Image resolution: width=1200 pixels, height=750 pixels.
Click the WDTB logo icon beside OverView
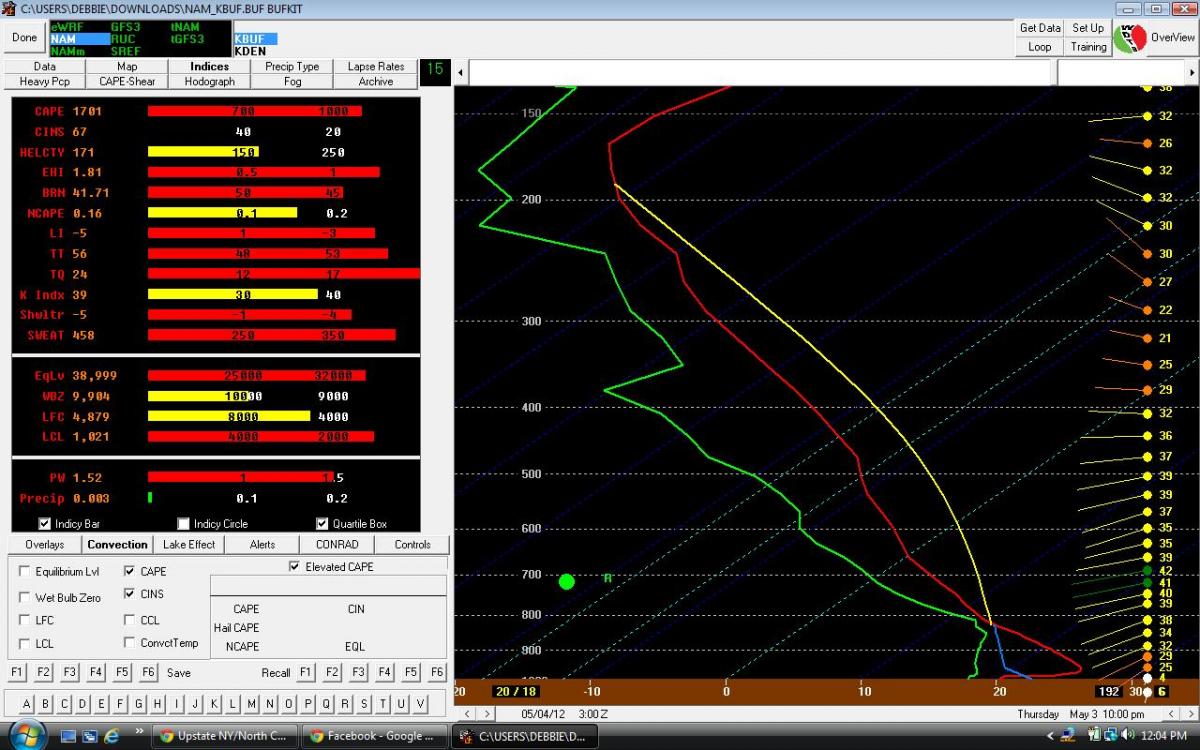click(x=1129, y=38)
